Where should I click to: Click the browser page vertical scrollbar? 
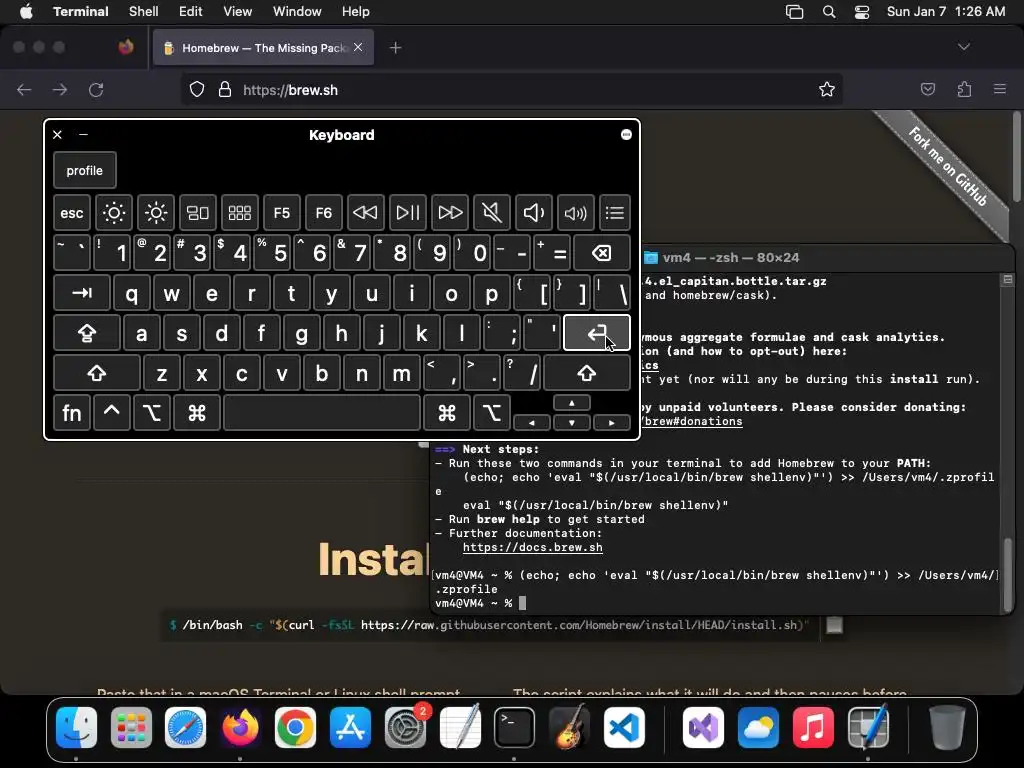tap(1016, 157)
